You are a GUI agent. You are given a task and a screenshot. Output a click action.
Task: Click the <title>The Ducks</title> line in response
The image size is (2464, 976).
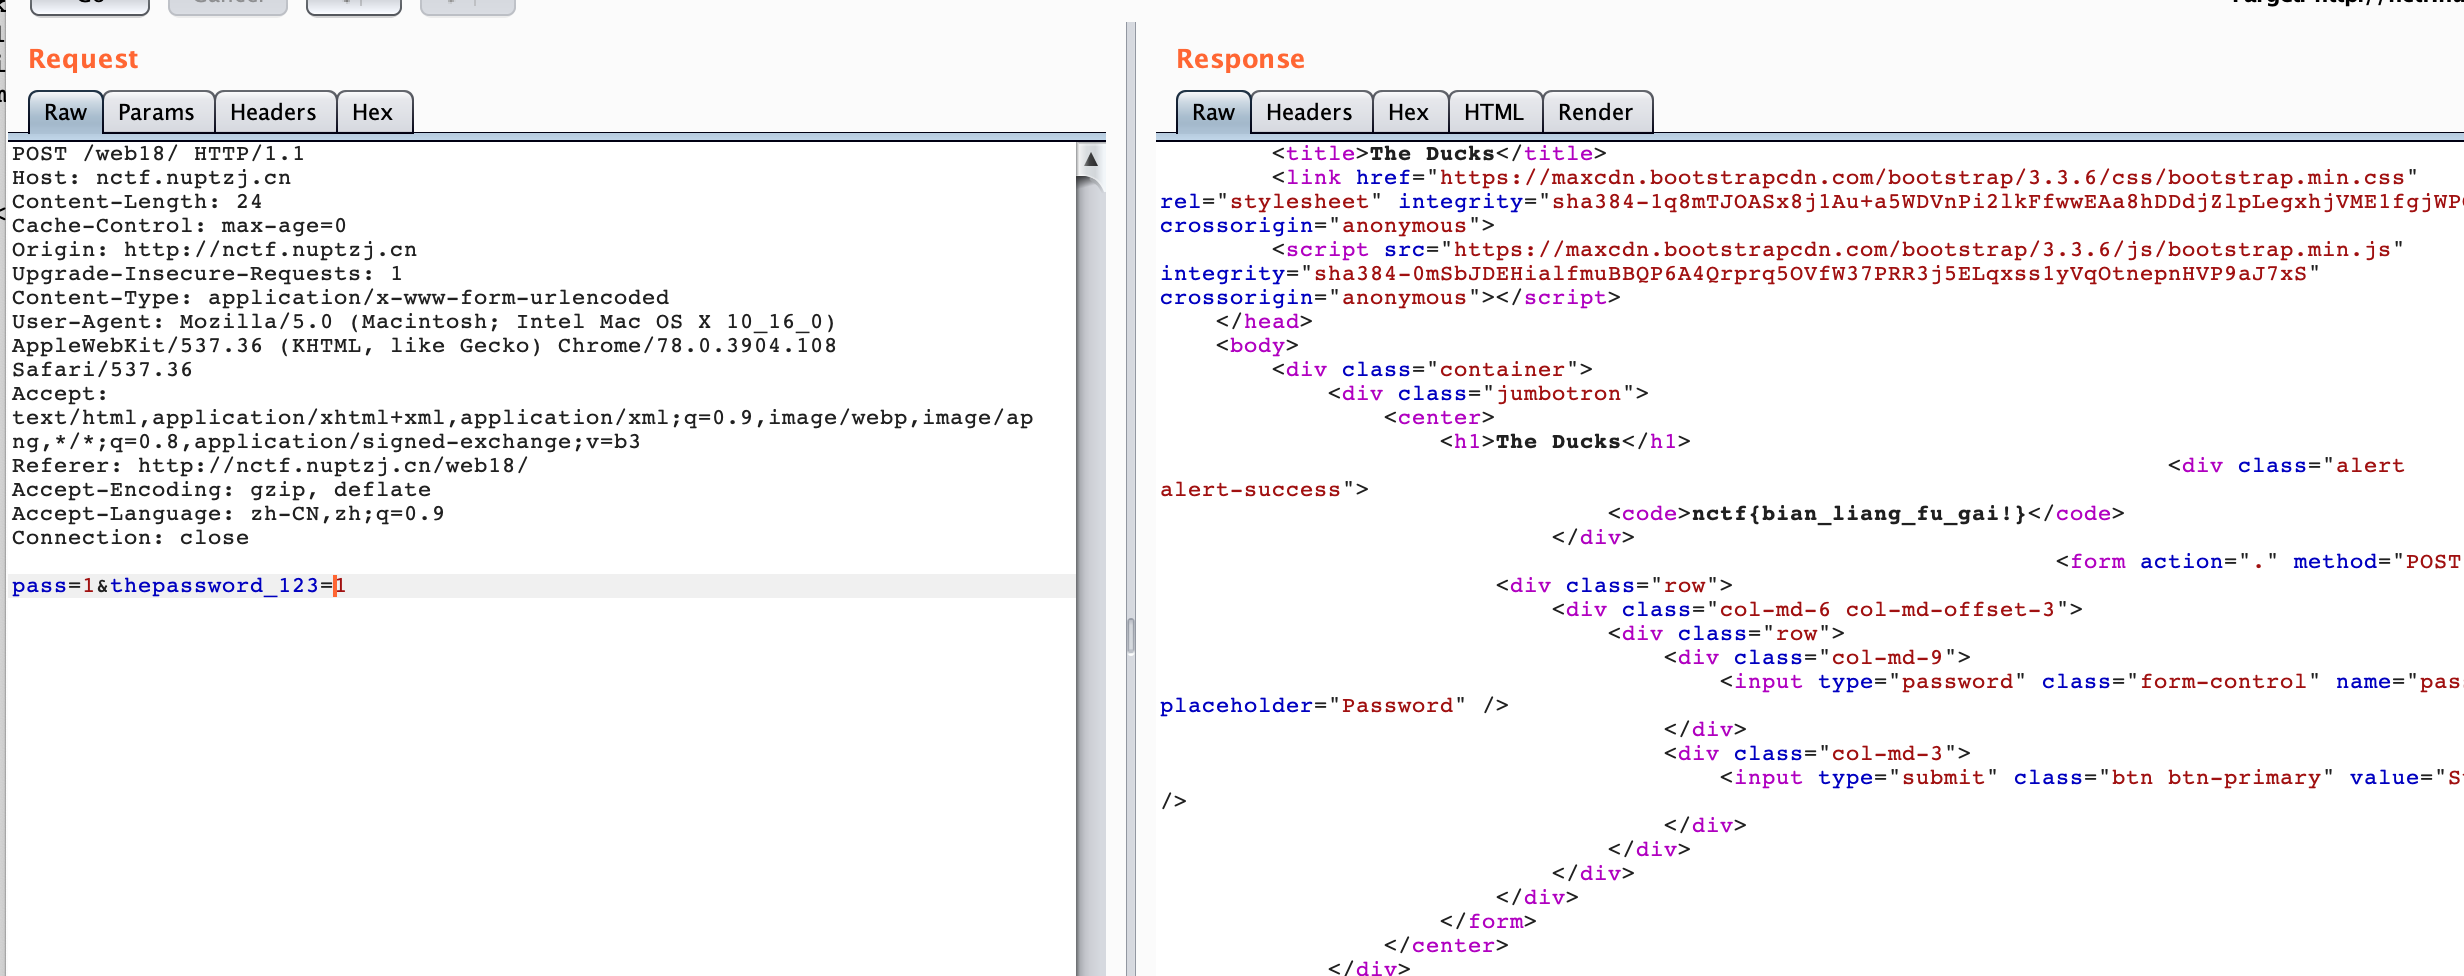(1439, 154)
